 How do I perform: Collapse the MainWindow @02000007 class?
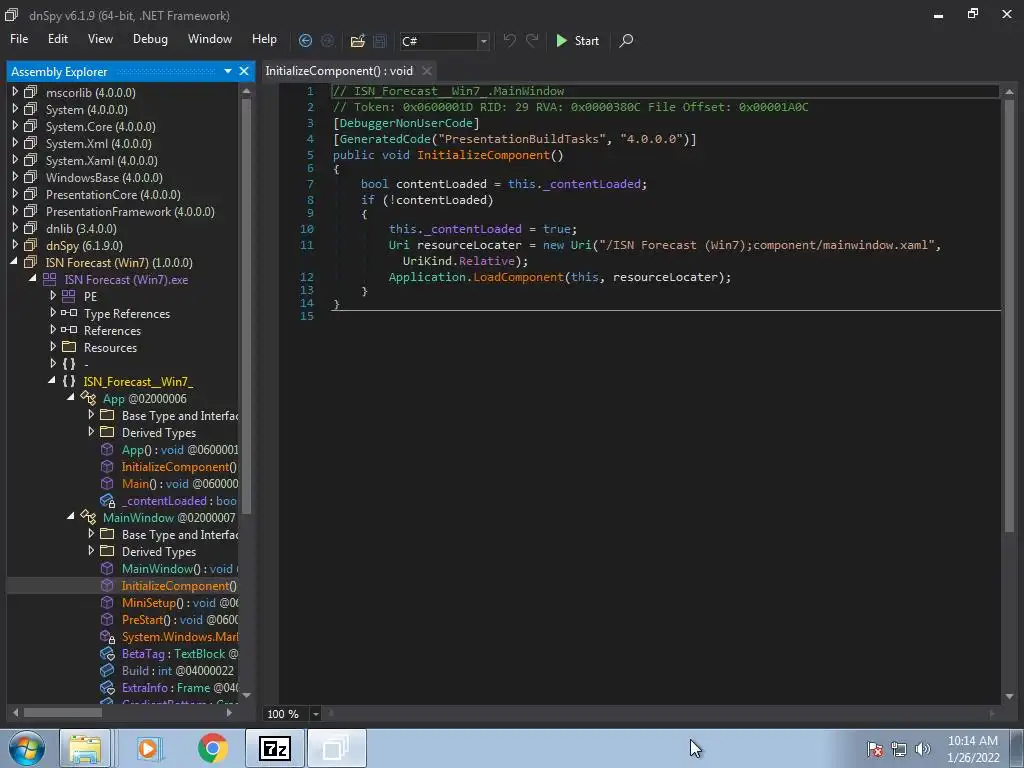click(x=71, y=517)
